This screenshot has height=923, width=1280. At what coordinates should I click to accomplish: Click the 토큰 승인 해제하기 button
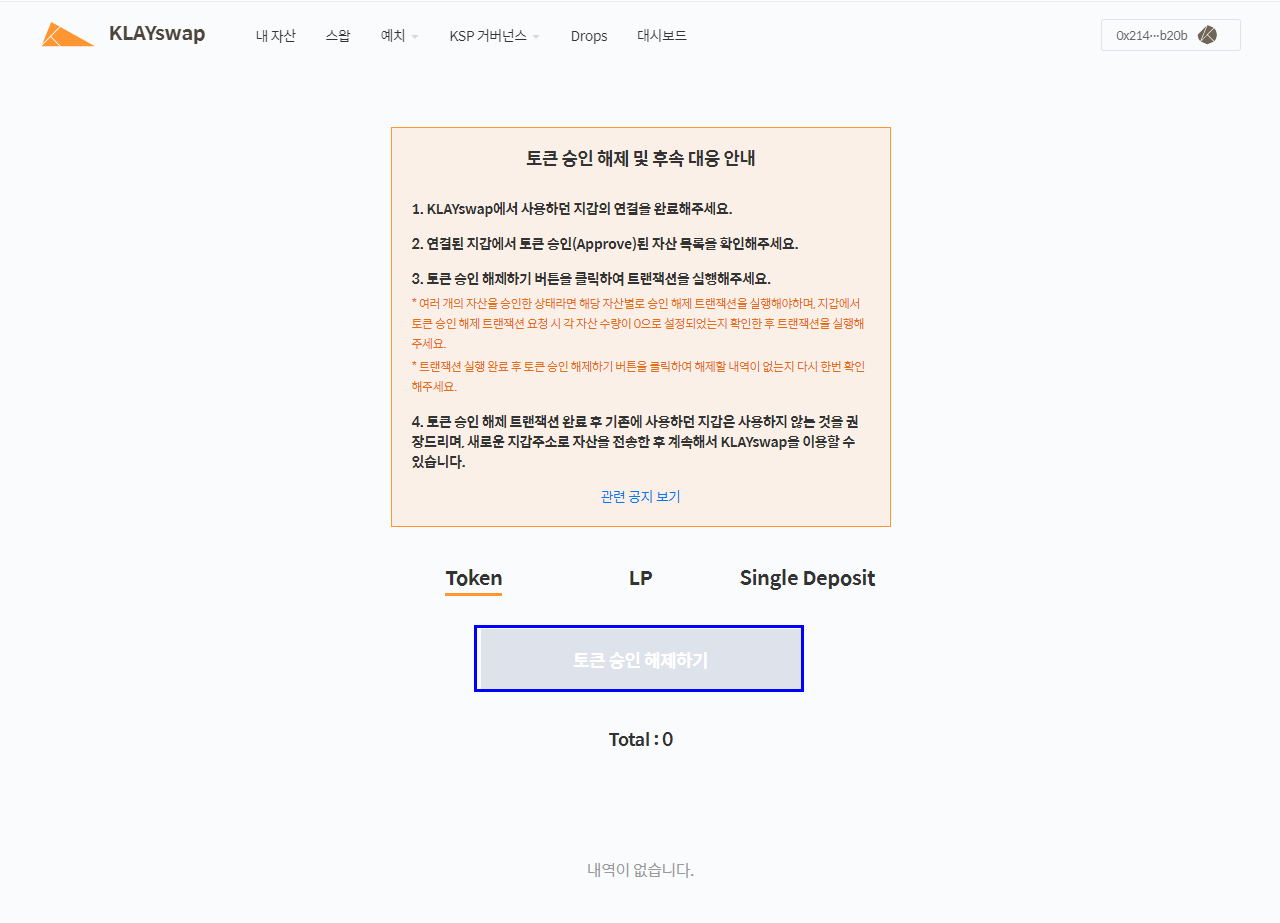coord(639,659)
